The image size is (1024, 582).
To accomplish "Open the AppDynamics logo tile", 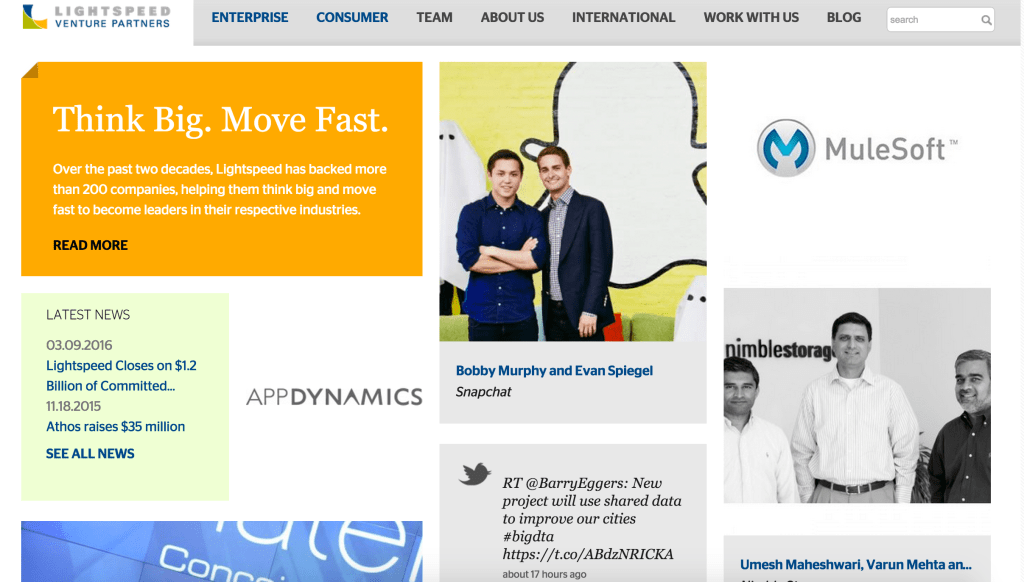I will click(x=334, y=396).
